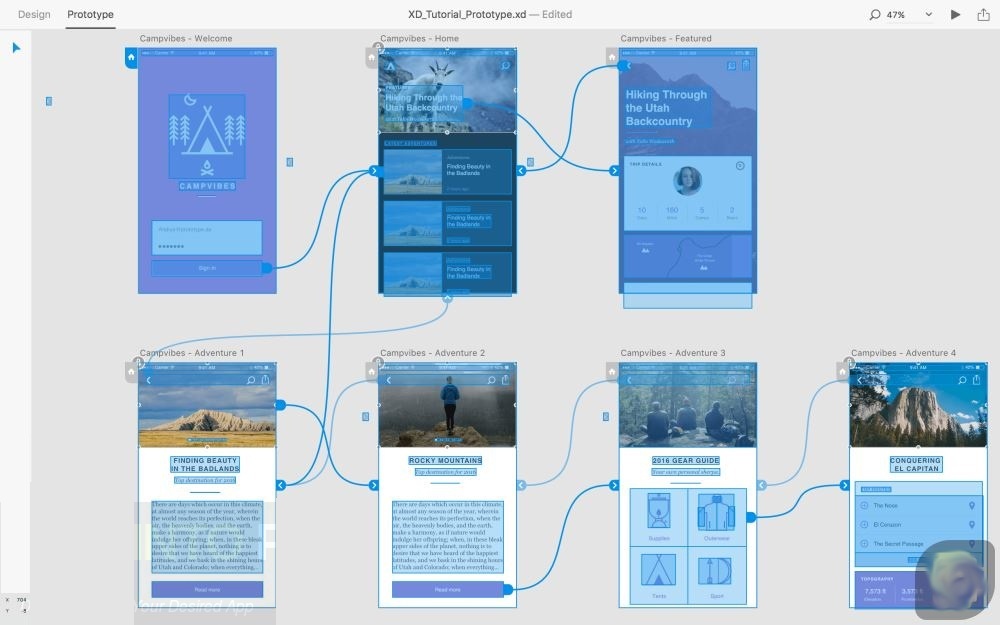The width and height of the screenshot is (1000, 625).
Task: Select the Prototype tab
Action: [x=90, y=15]
